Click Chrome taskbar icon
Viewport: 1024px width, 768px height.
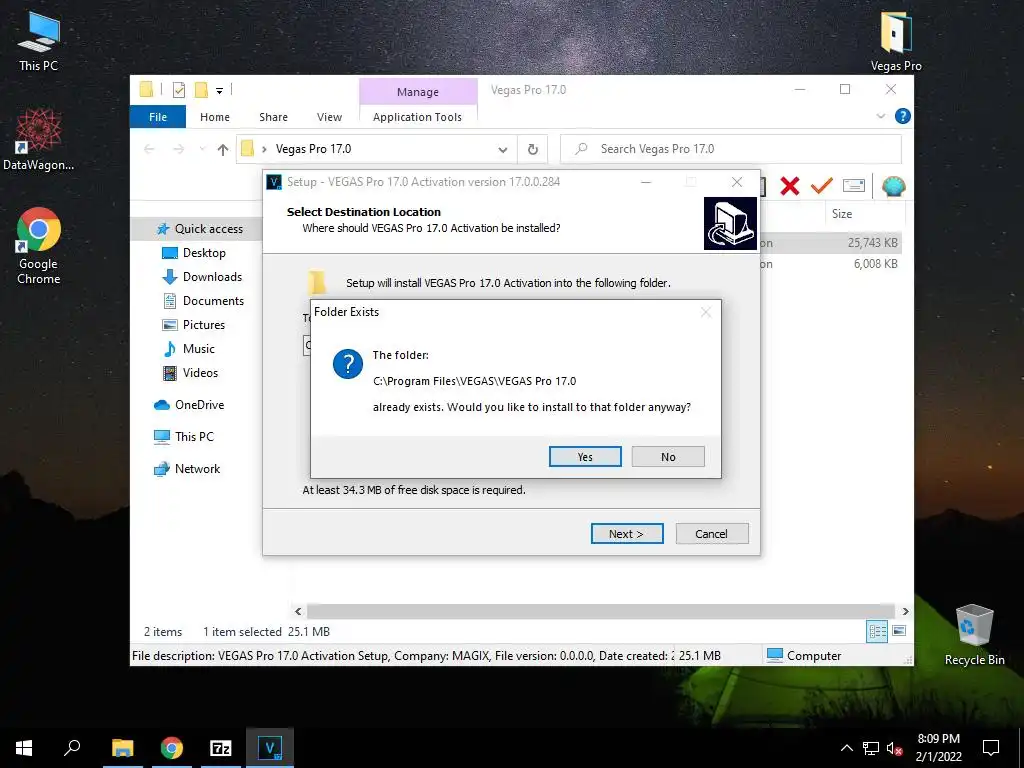[x=172, y=748]
